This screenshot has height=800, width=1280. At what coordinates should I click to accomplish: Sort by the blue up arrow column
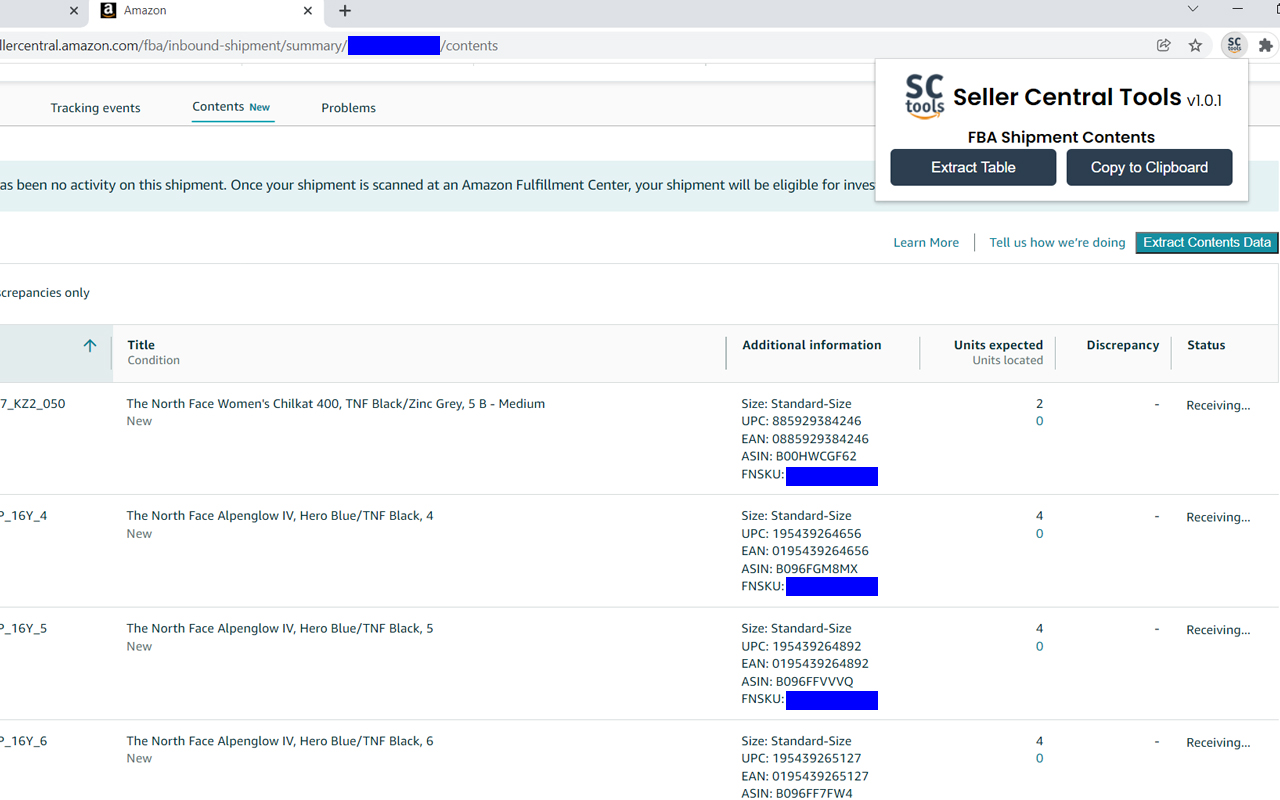[90, 345]
